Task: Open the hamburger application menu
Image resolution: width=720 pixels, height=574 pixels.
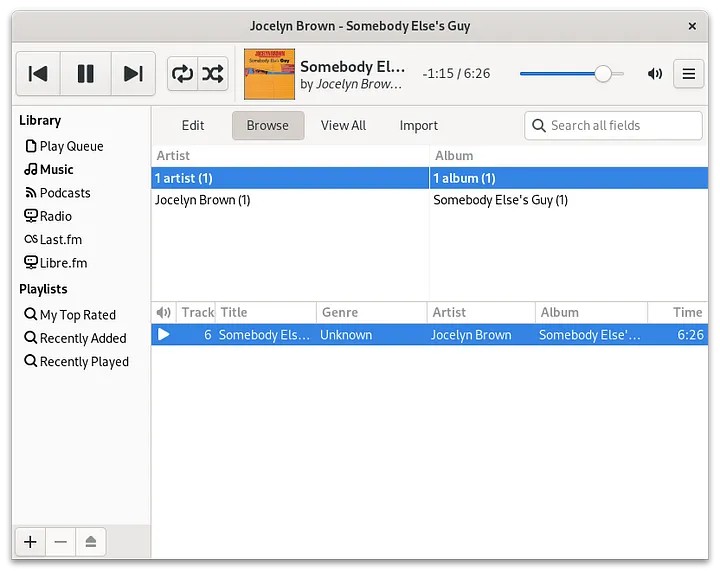Action: click(x=688, y=73)
